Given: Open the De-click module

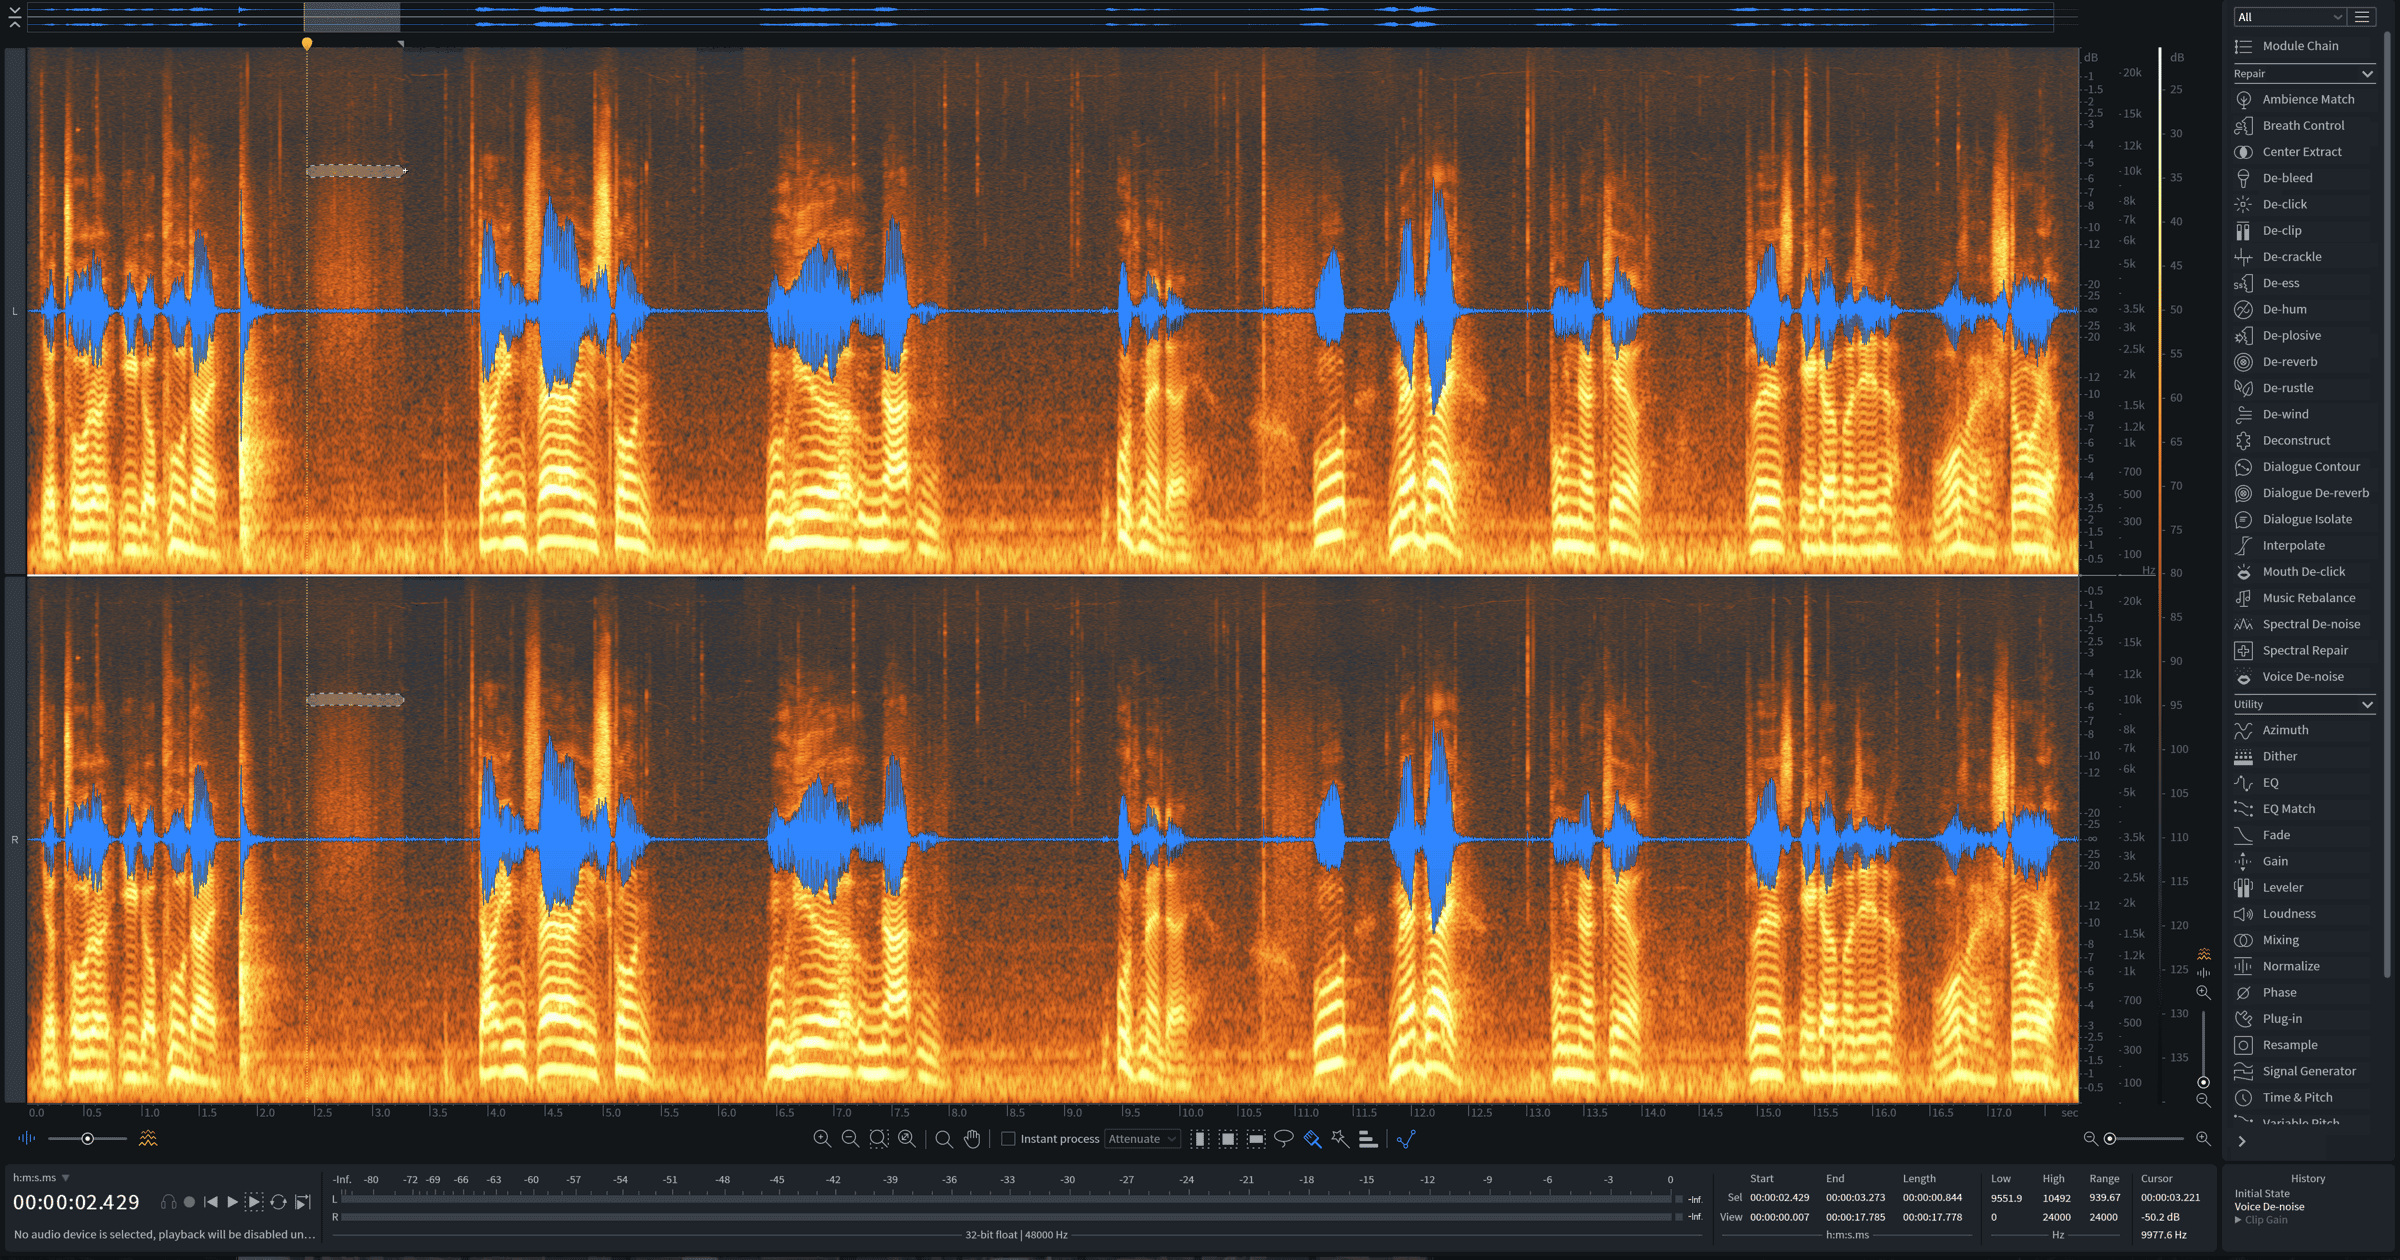Looking at the screenshot, I should coord(2303,204).
